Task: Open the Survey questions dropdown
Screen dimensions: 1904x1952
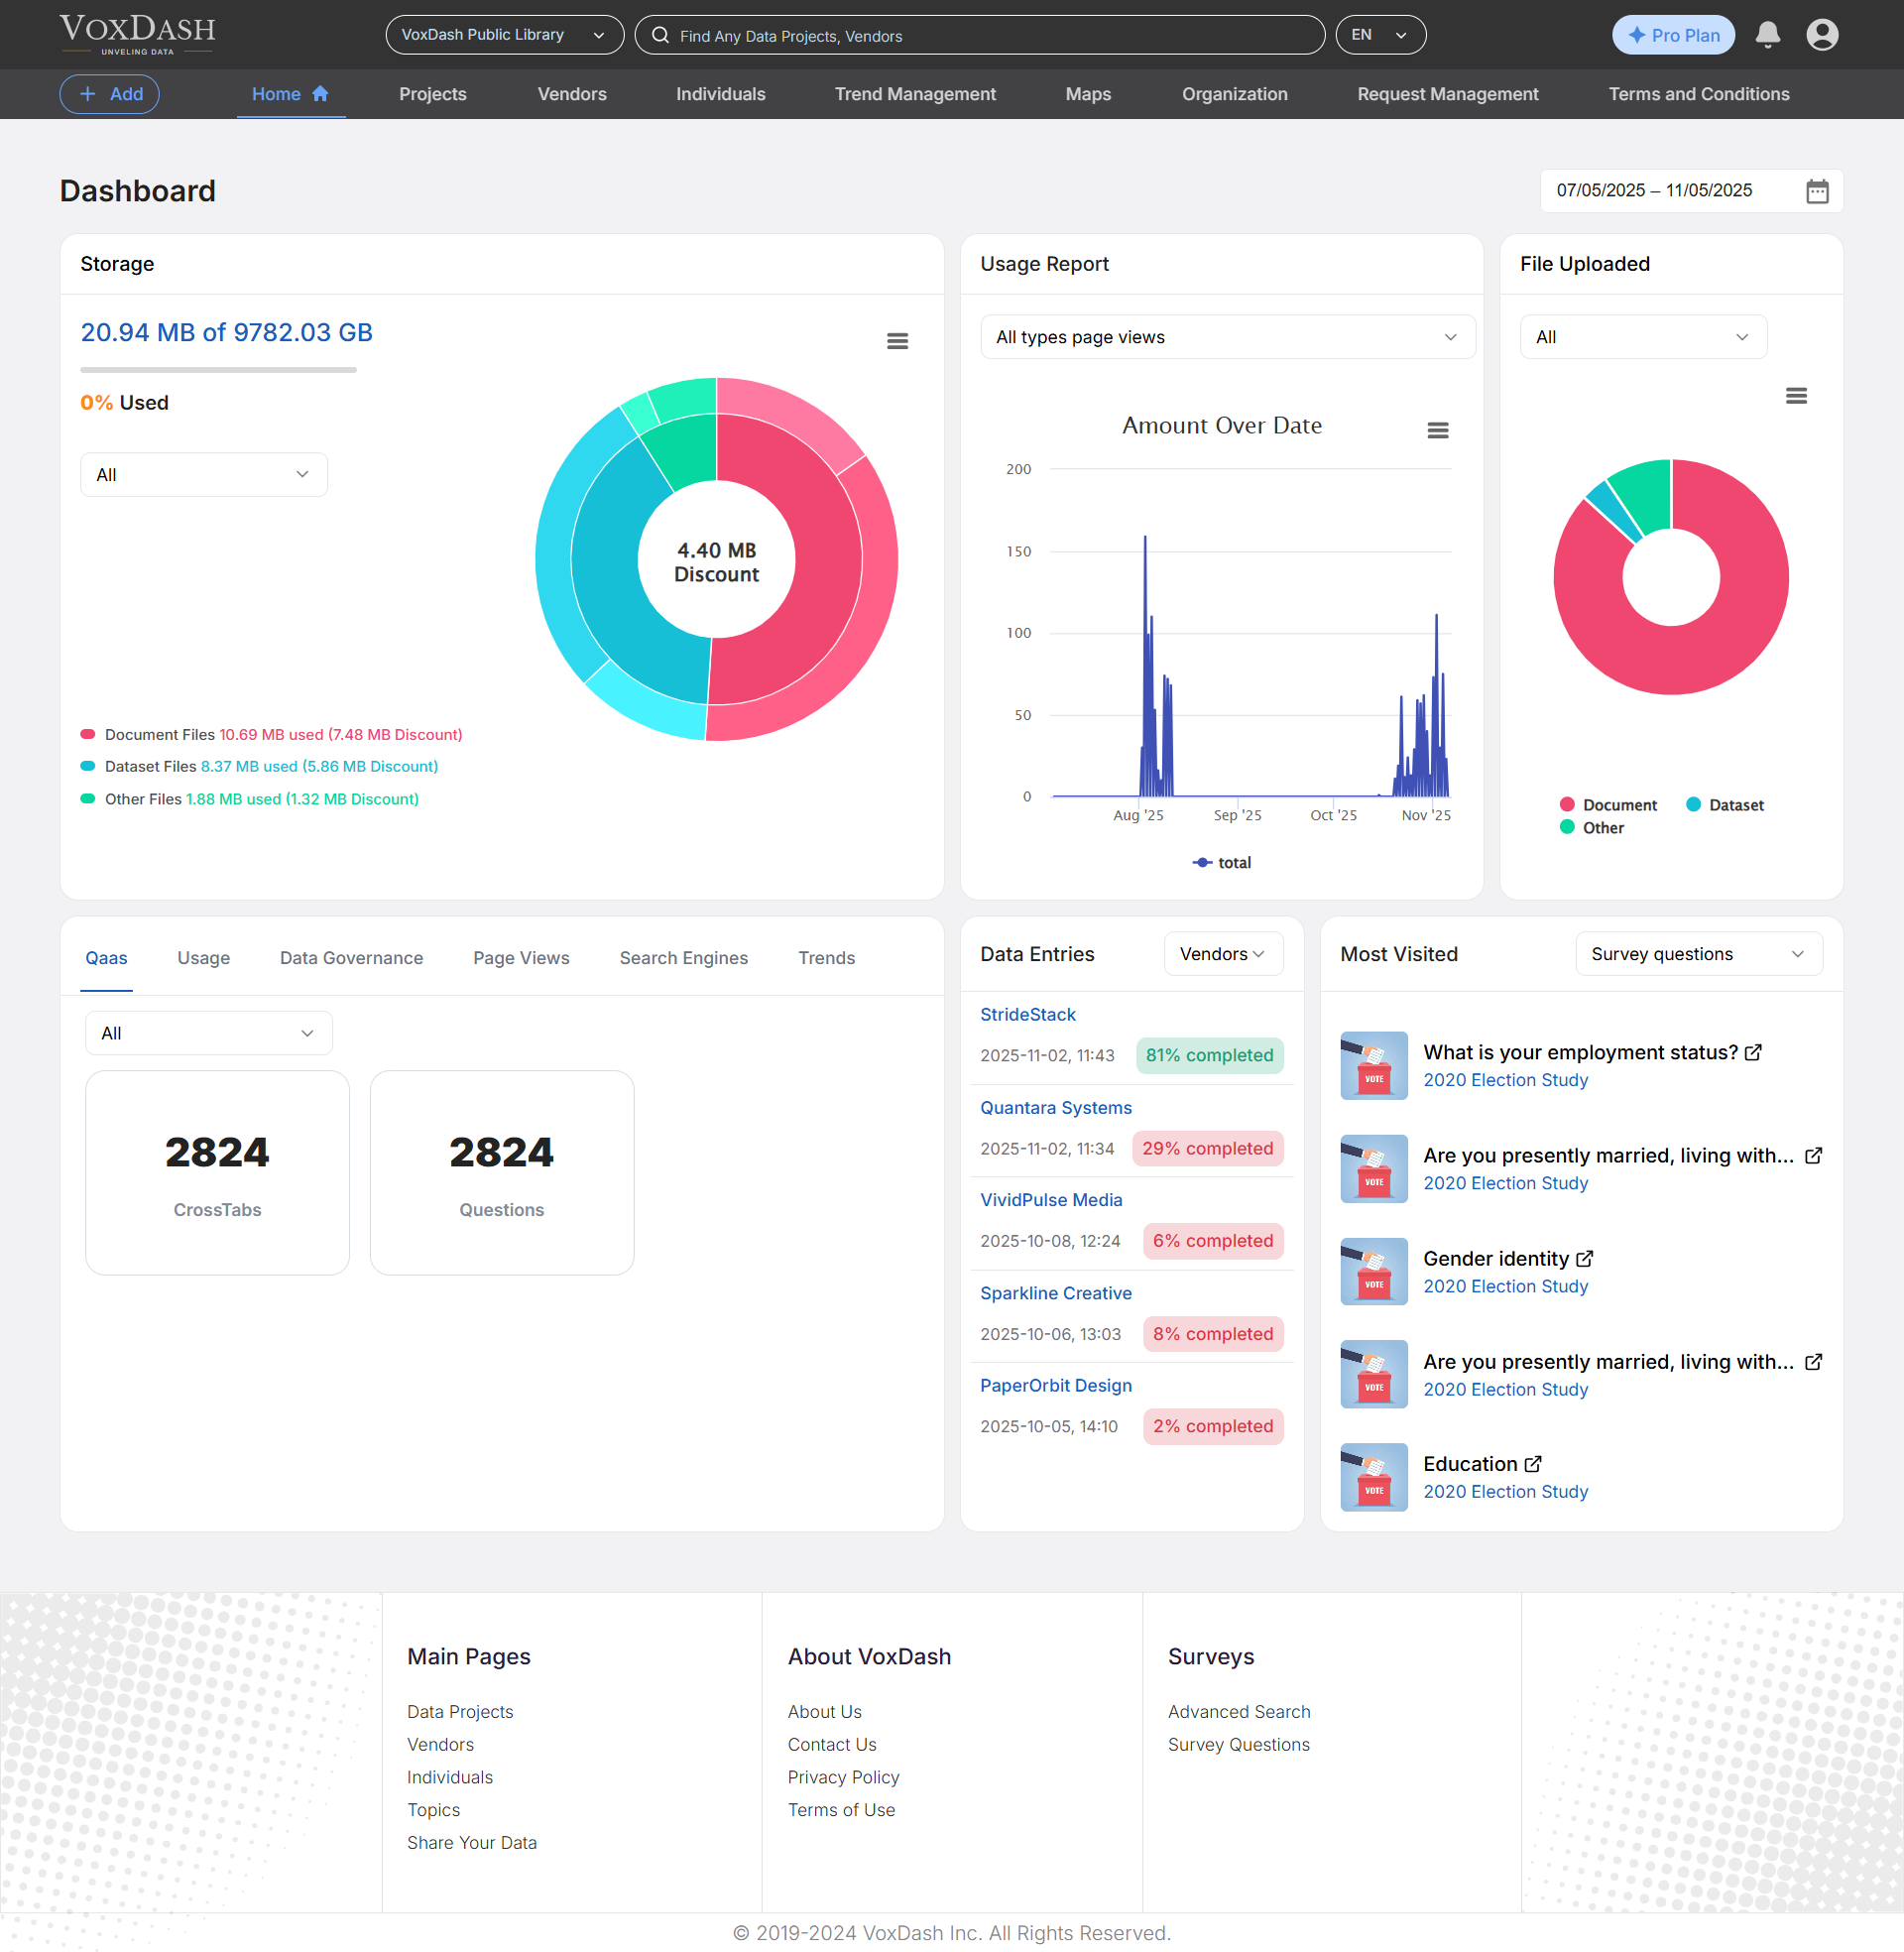Action: 1697,953
